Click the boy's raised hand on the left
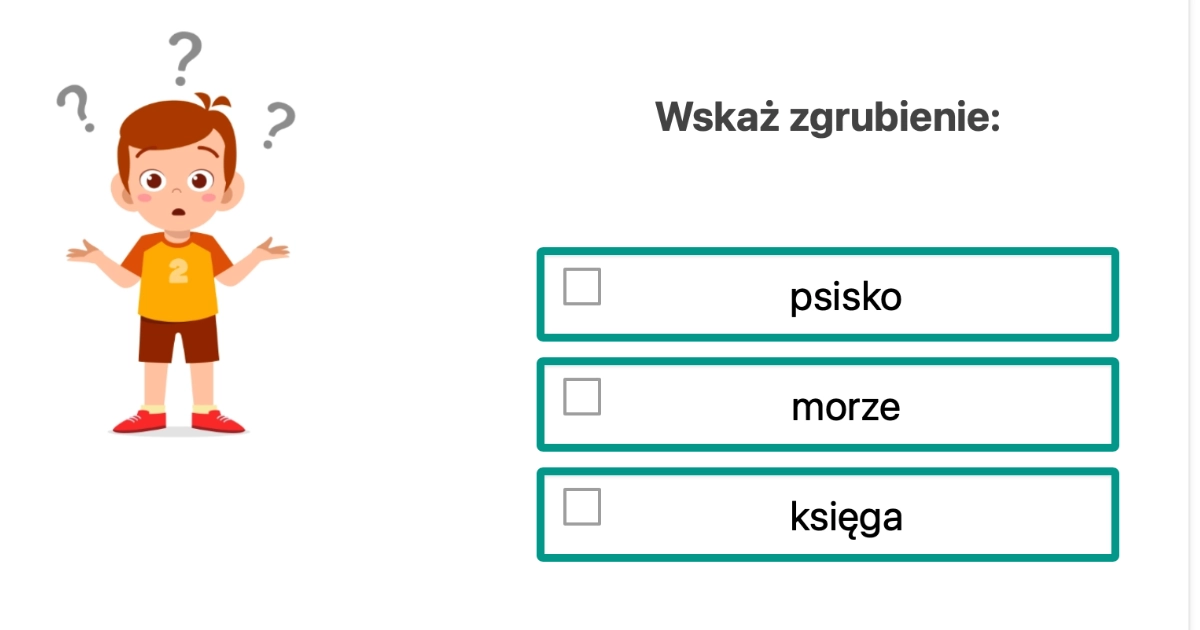This screenshot has width=1200, height=630. [82, 250]
